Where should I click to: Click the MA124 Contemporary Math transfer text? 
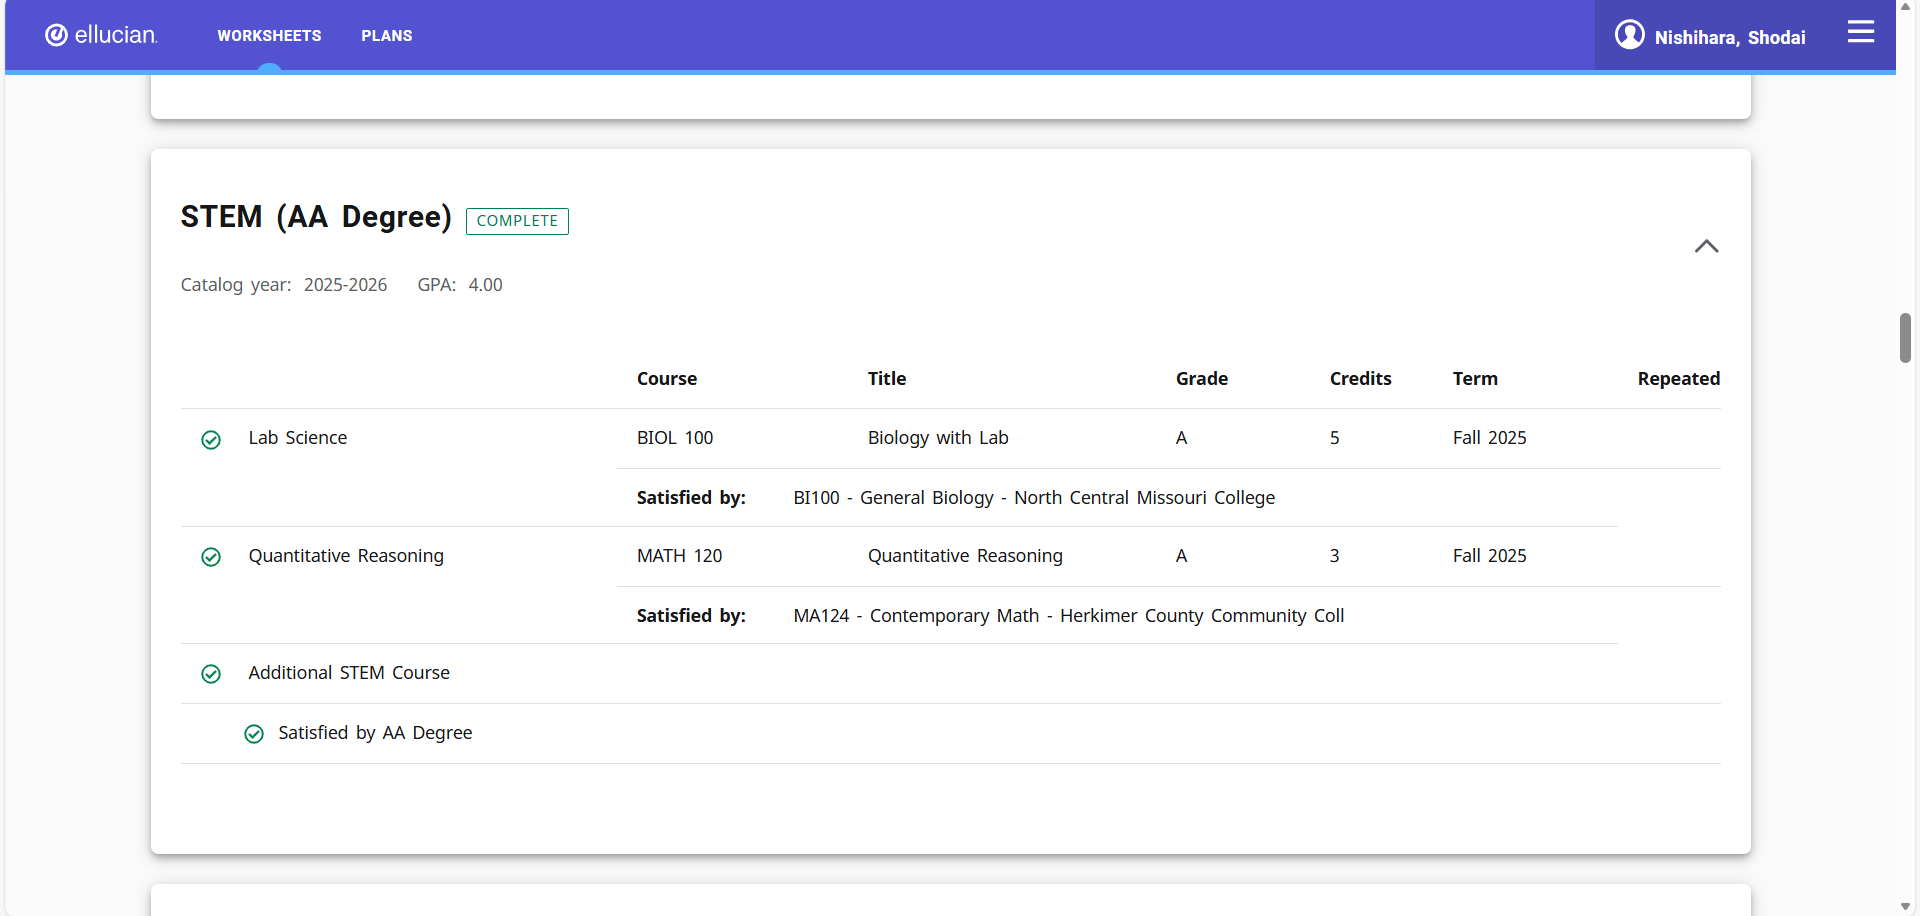[x=1068, y=616]
